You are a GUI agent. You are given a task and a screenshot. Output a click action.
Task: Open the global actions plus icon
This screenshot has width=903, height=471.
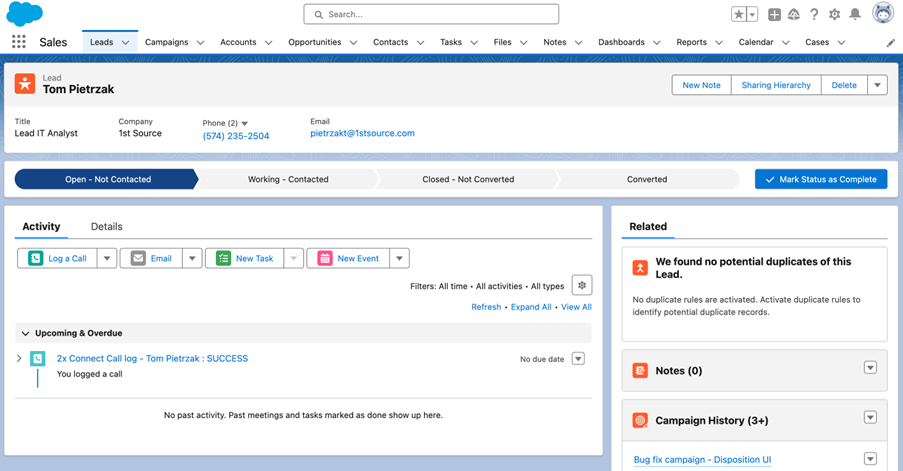pos(775,14)
